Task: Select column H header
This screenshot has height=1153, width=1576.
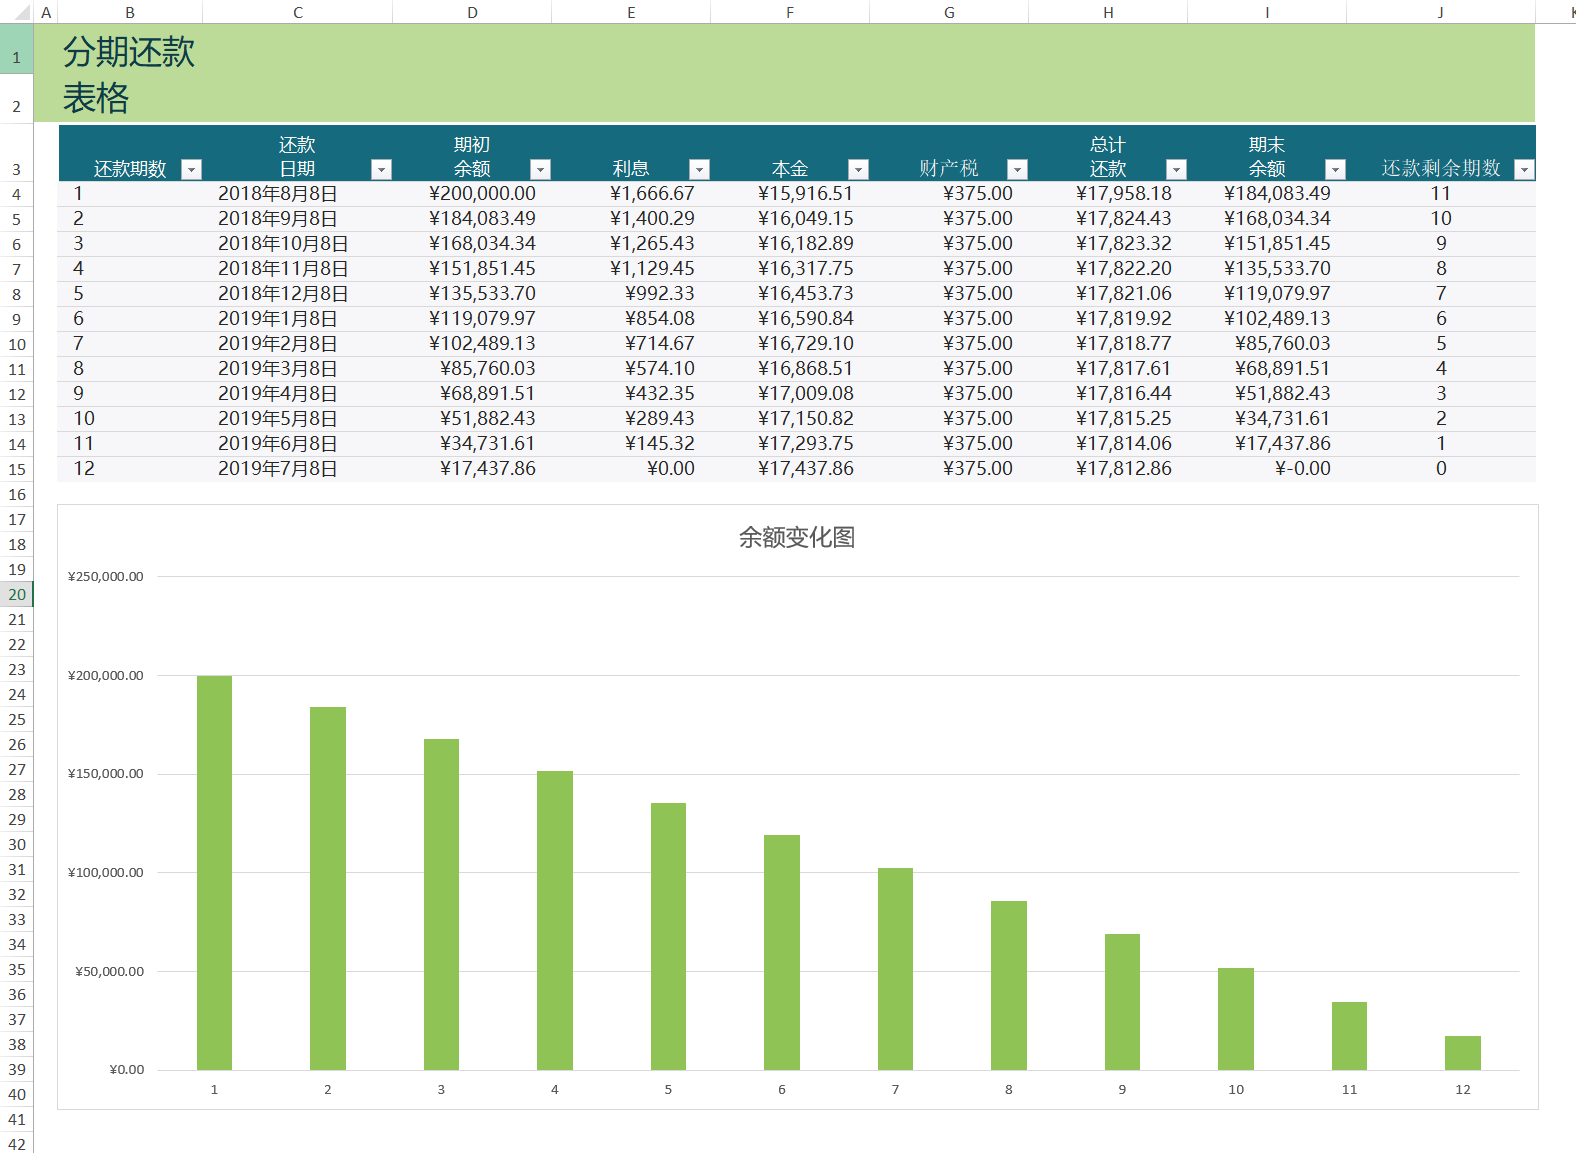Action: point(1108,13)
